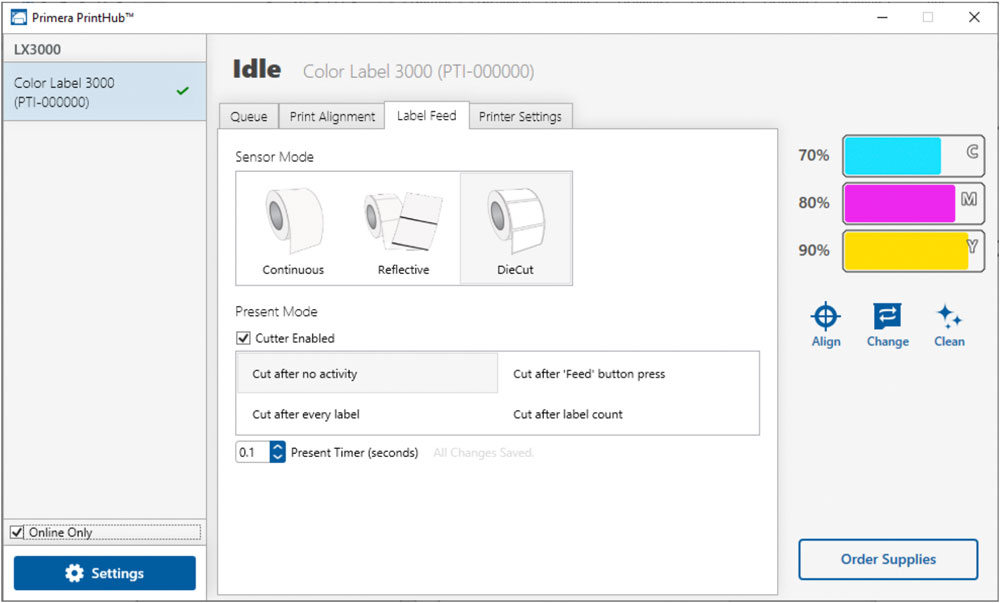Click the cyan ink level bar

tap(913, 156)
